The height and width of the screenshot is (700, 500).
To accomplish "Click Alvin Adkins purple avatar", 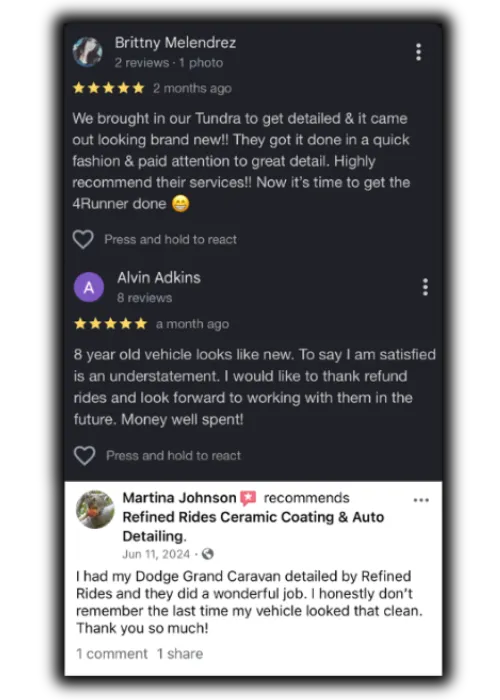I will point(89,287).
